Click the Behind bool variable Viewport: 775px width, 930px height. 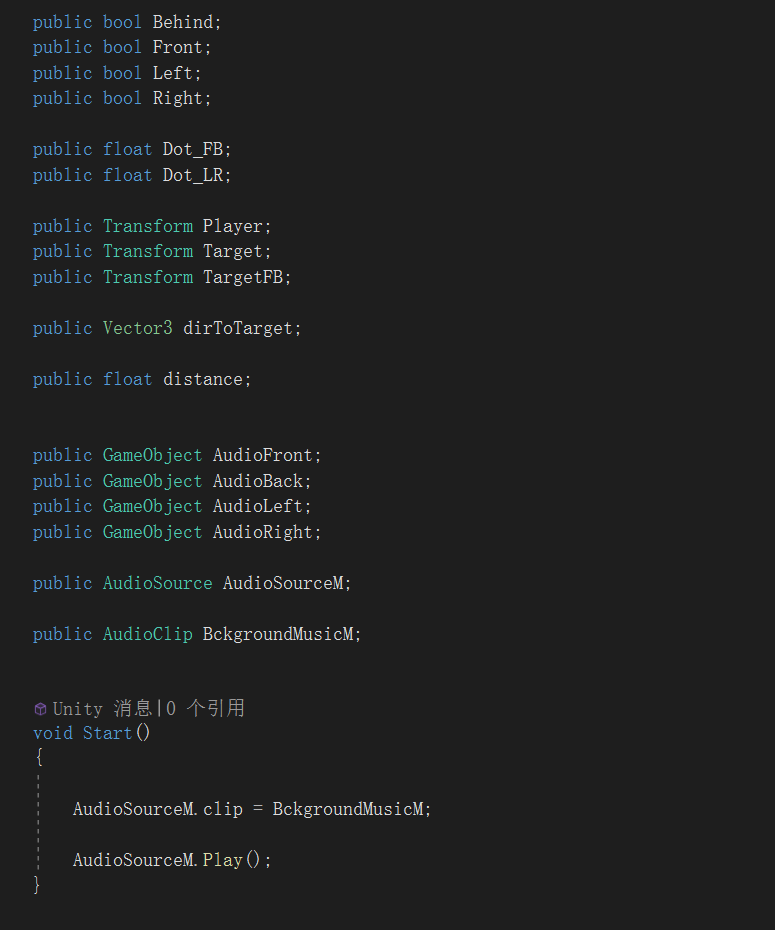(183, 22)
